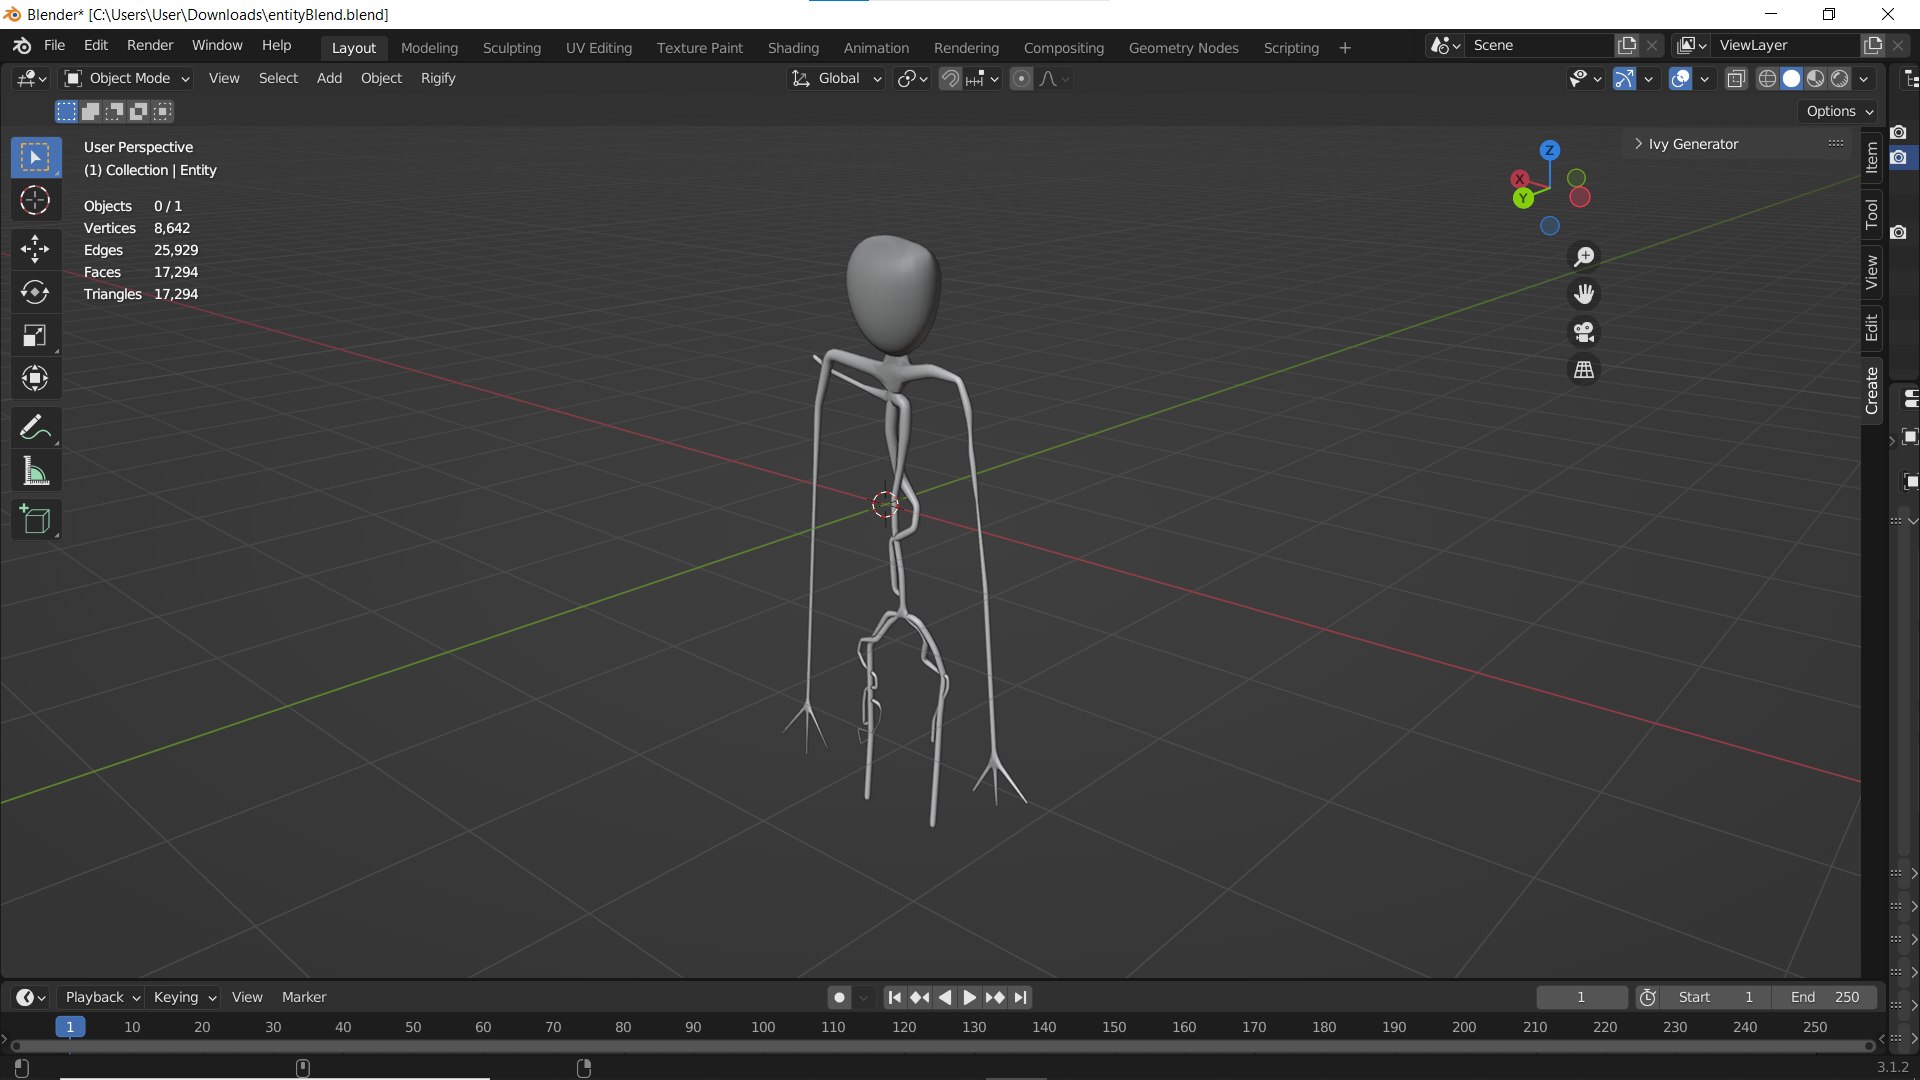Click the Add menu in header

(x=328, y=78)
